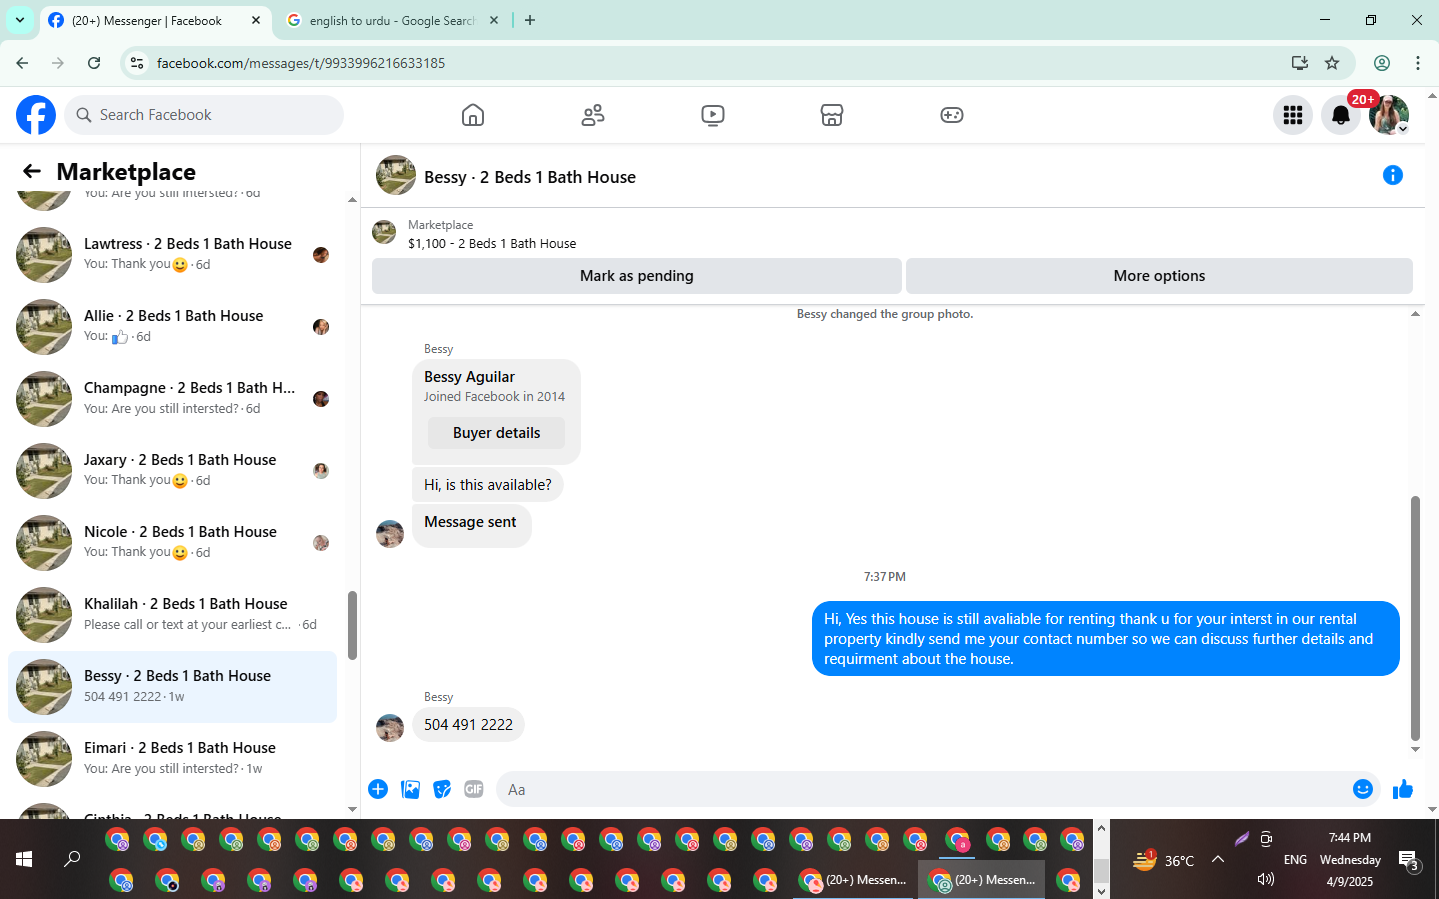Viewport: 1439px width, 899px height.
Task: Choose a sticker icon in composer
Action: tap(442, 789)
